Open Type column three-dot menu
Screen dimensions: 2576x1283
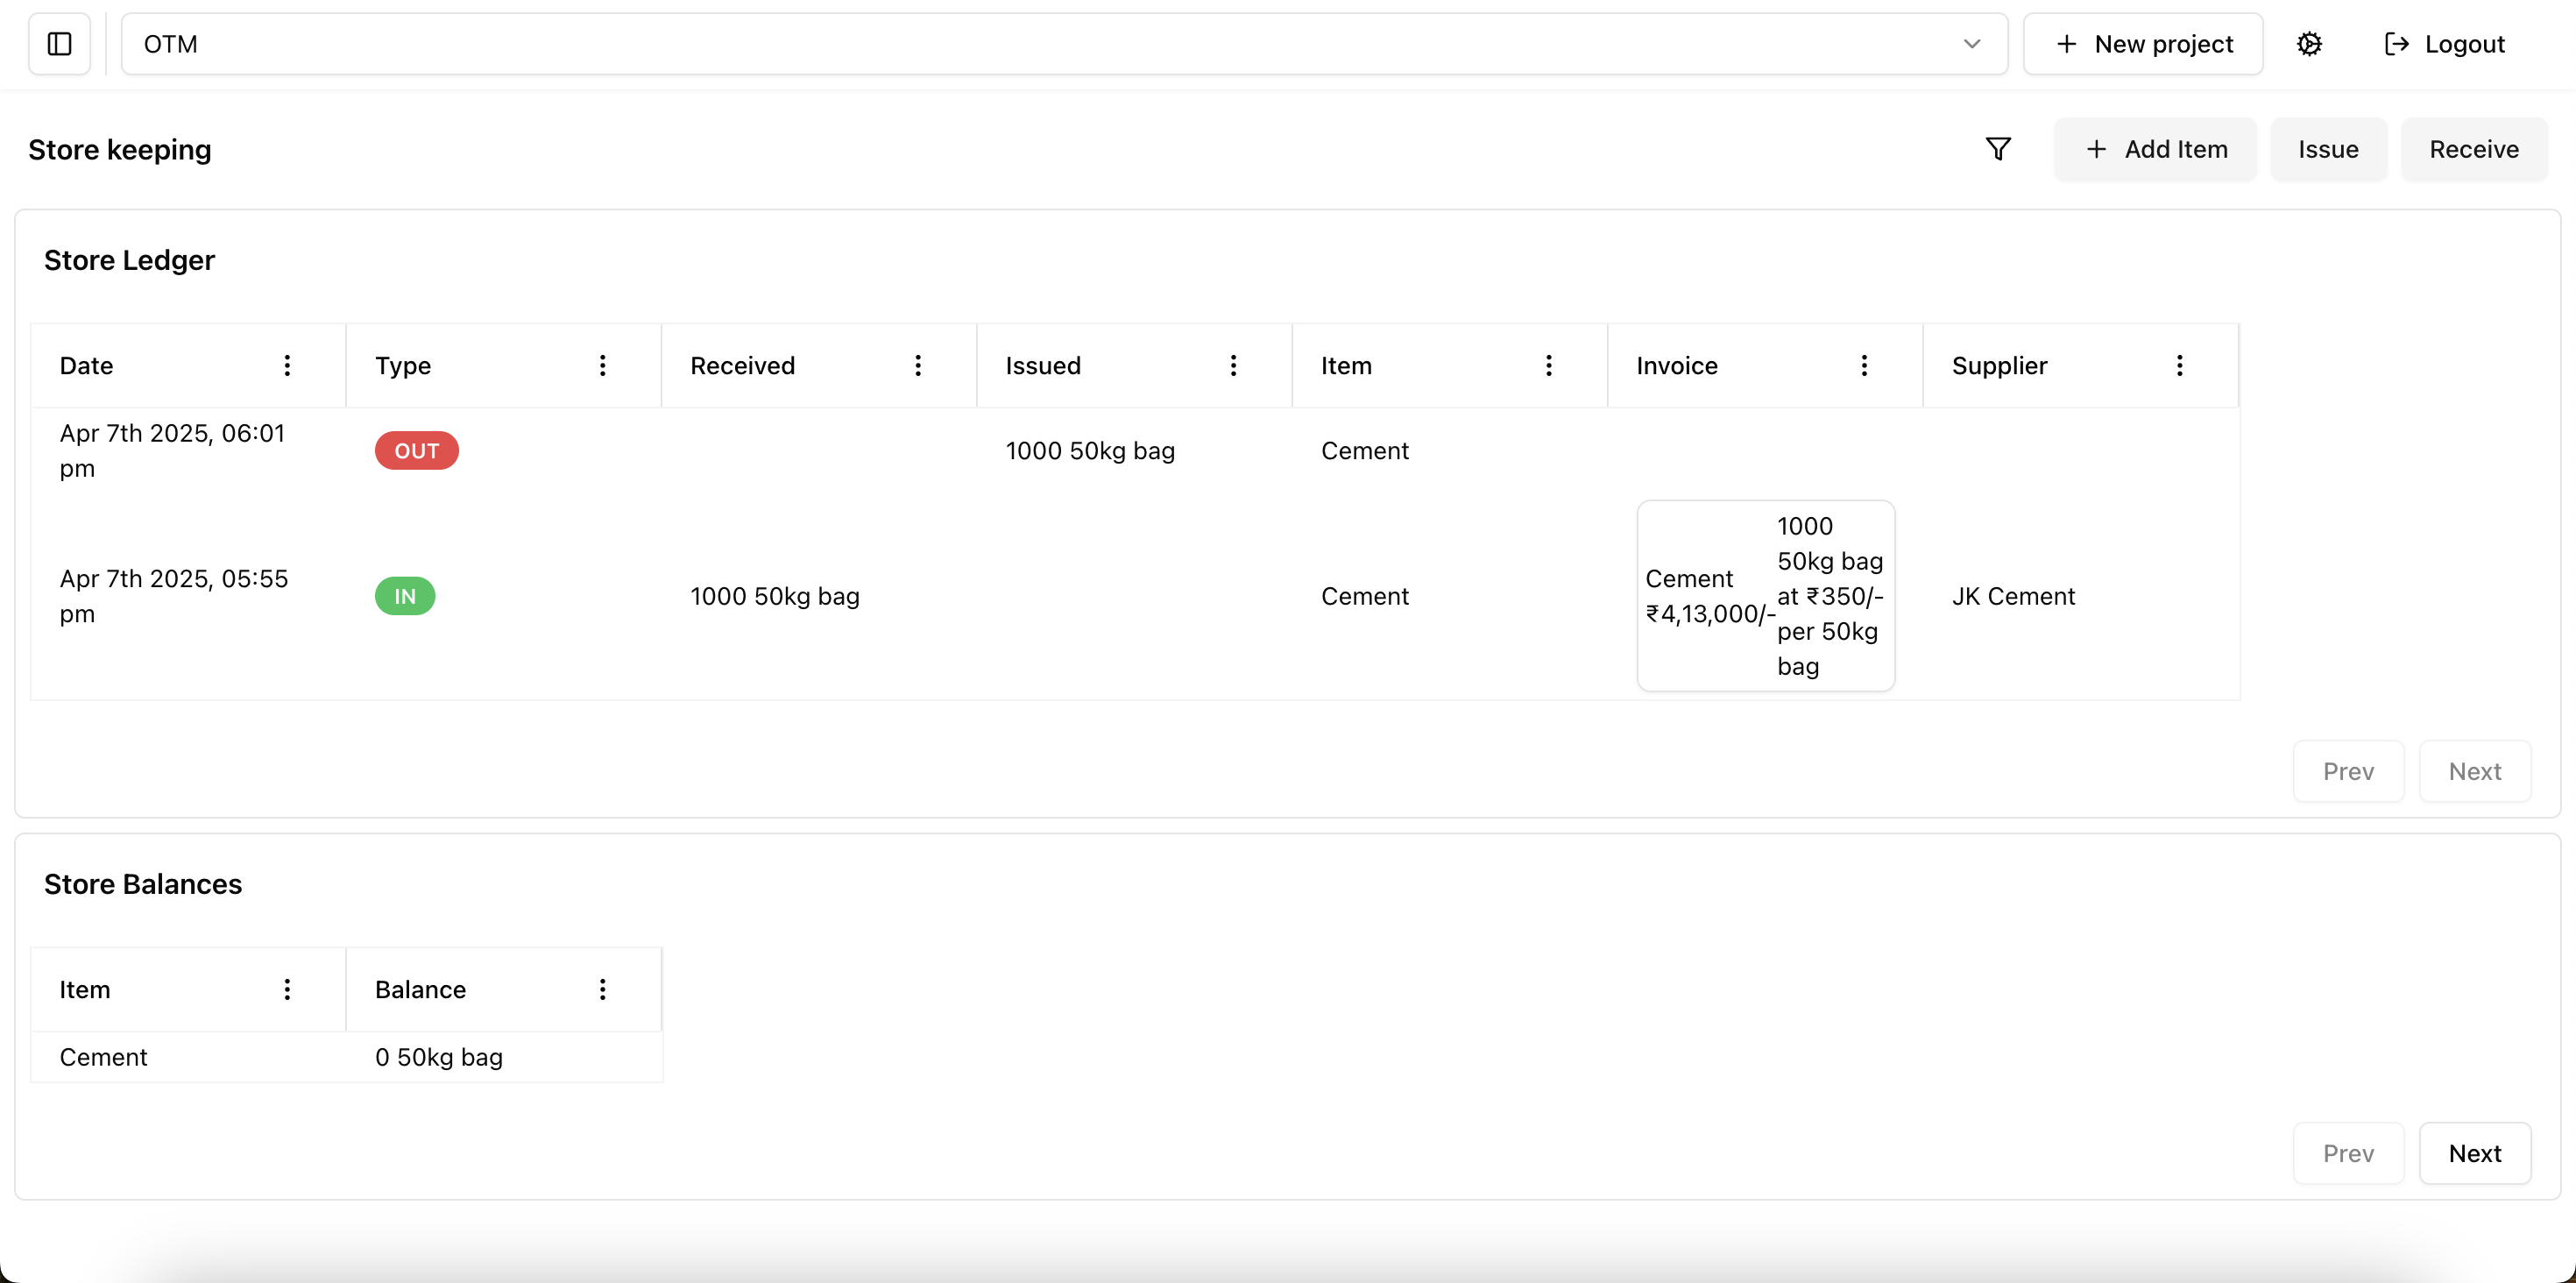pos(602,365)
